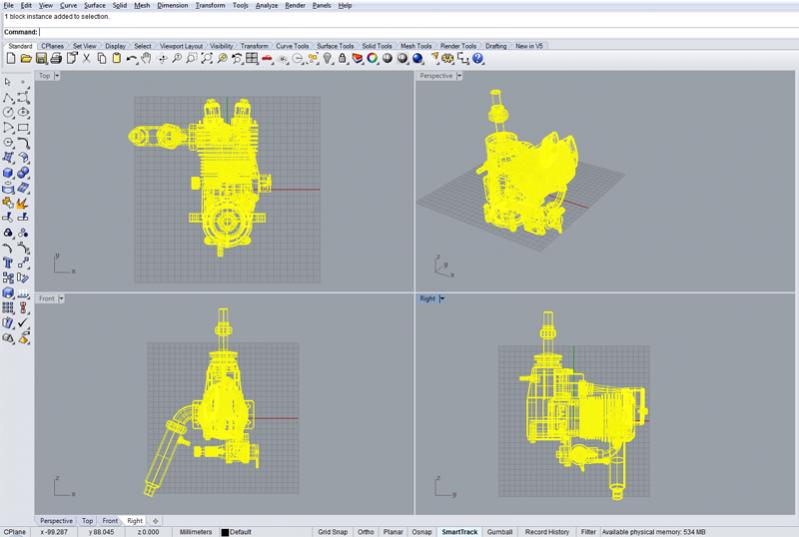Click the Explode icon in sidebar
This screenshot has height=537, width=799.
click(23, 203)
